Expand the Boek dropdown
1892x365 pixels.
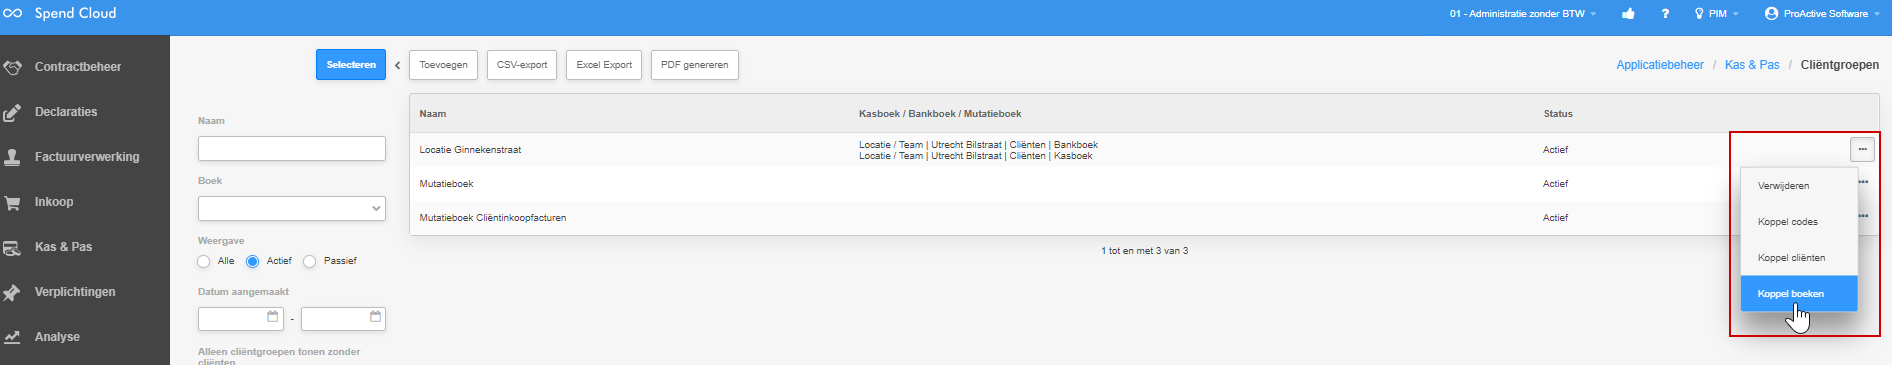(292, 208)
